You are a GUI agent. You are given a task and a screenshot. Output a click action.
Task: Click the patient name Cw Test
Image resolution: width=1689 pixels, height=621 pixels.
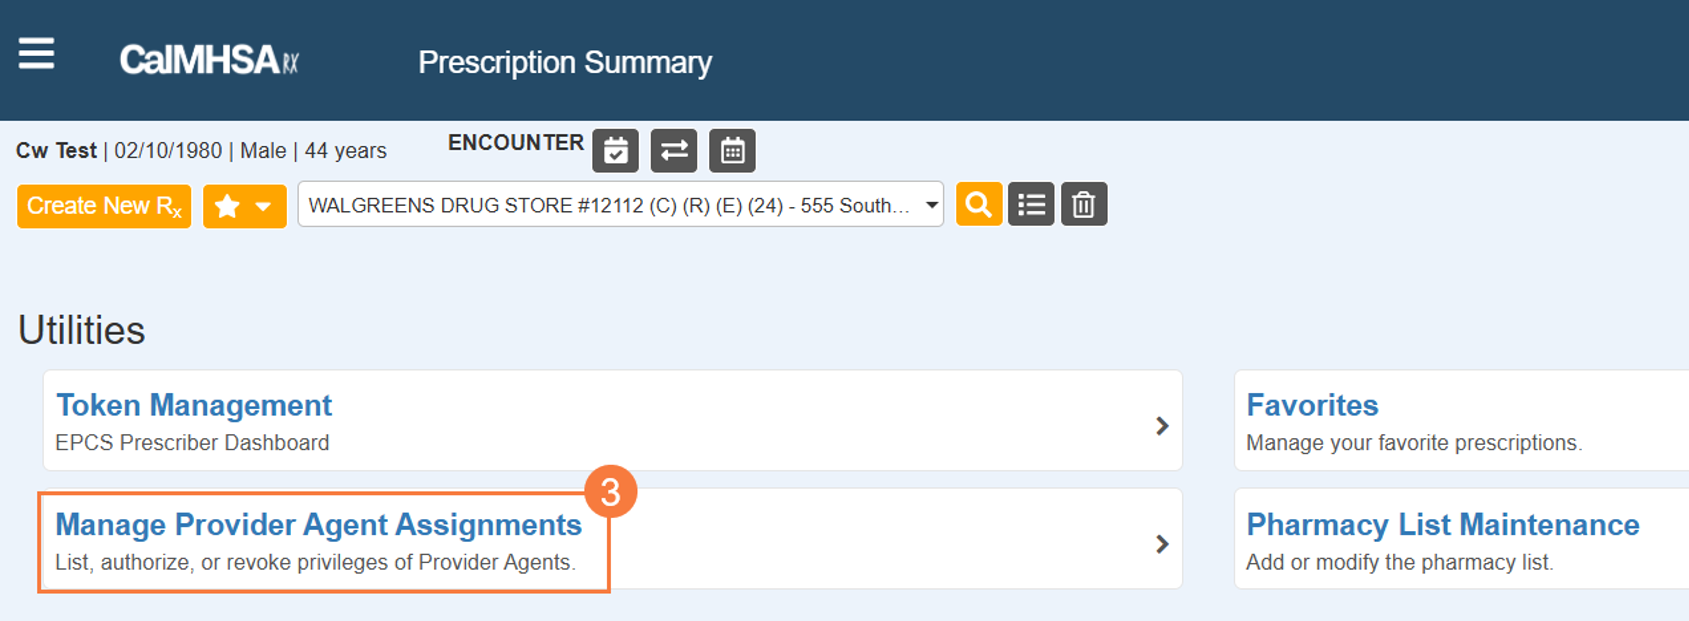point(56,151)
